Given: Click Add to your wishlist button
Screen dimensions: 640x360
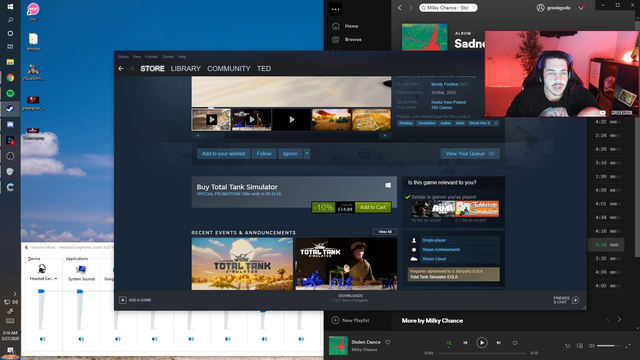Looking at the screenshot, I should click(223, 154).
